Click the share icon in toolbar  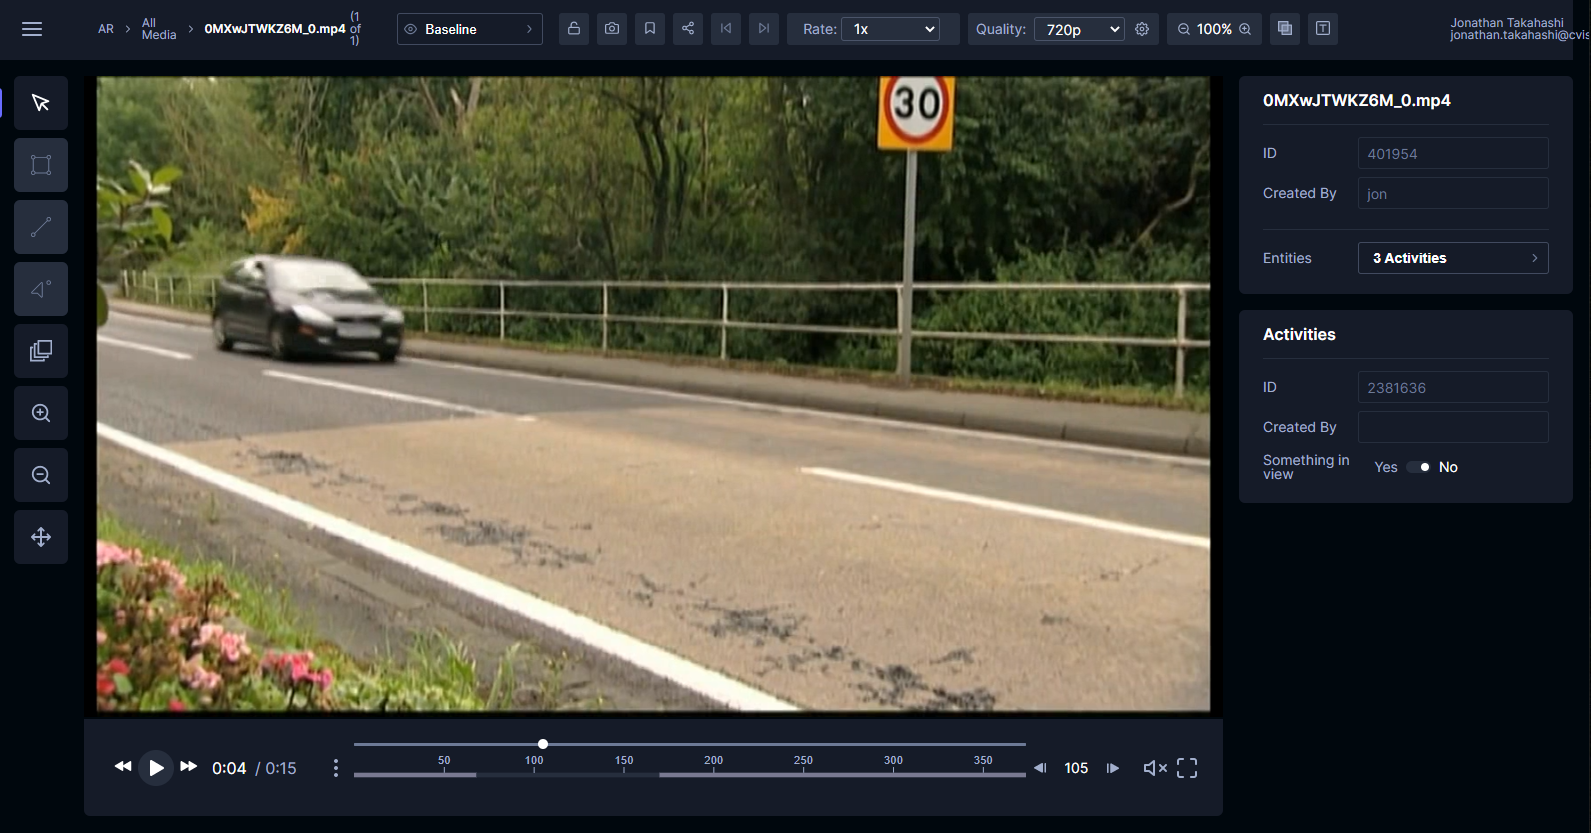pos(688,29)
